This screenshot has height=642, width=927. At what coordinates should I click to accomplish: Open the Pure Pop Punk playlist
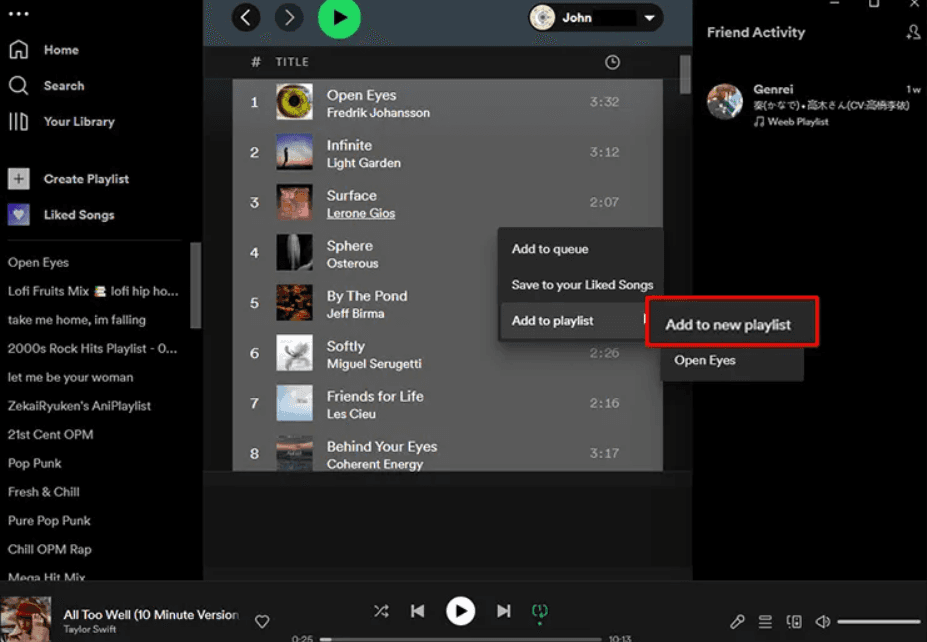[49, 521]
